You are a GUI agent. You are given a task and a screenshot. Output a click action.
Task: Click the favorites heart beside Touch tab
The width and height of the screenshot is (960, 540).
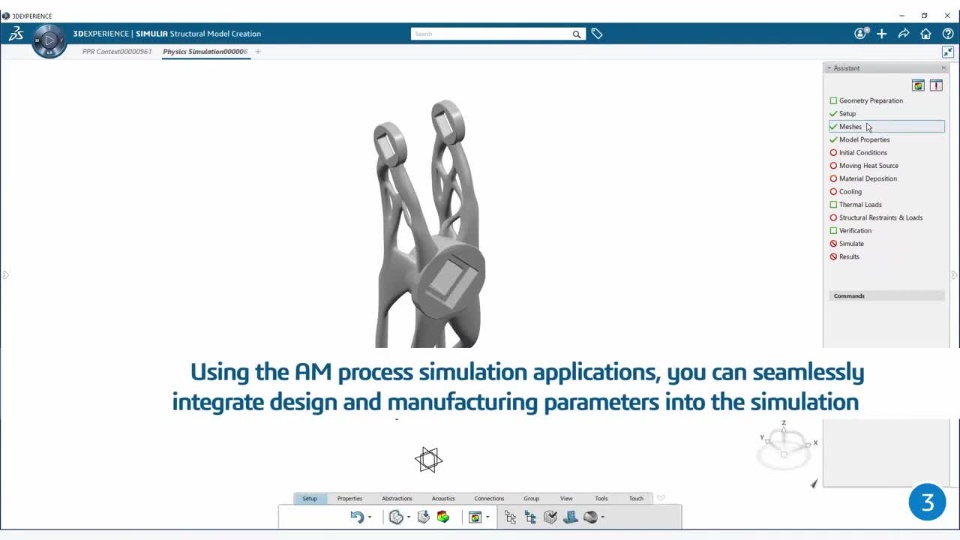click(x=661, y=498)
